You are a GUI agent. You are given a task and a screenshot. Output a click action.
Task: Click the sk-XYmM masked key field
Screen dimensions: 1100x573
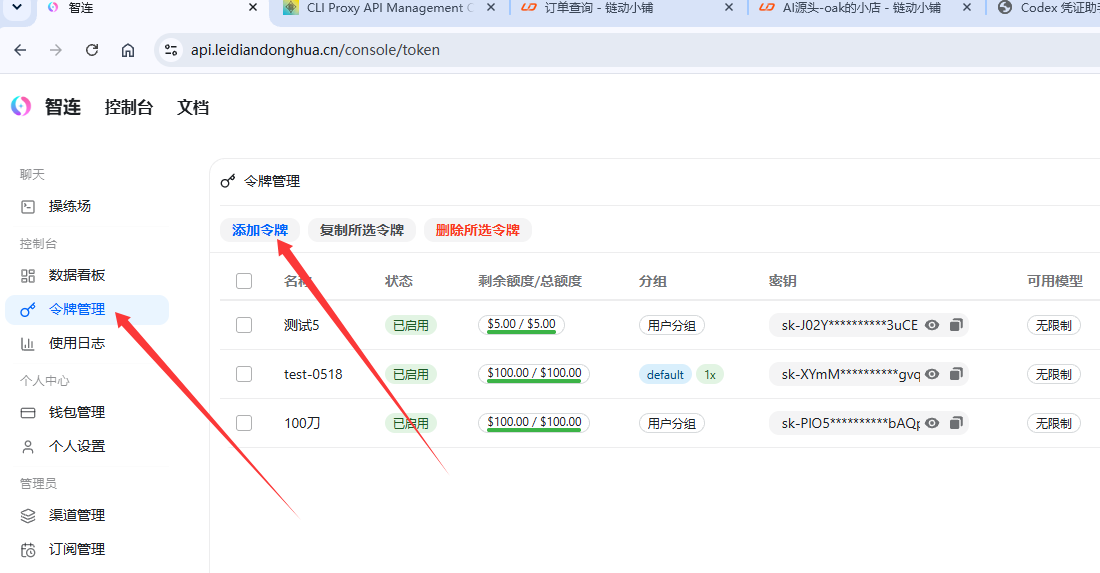(x=868, y=374)
